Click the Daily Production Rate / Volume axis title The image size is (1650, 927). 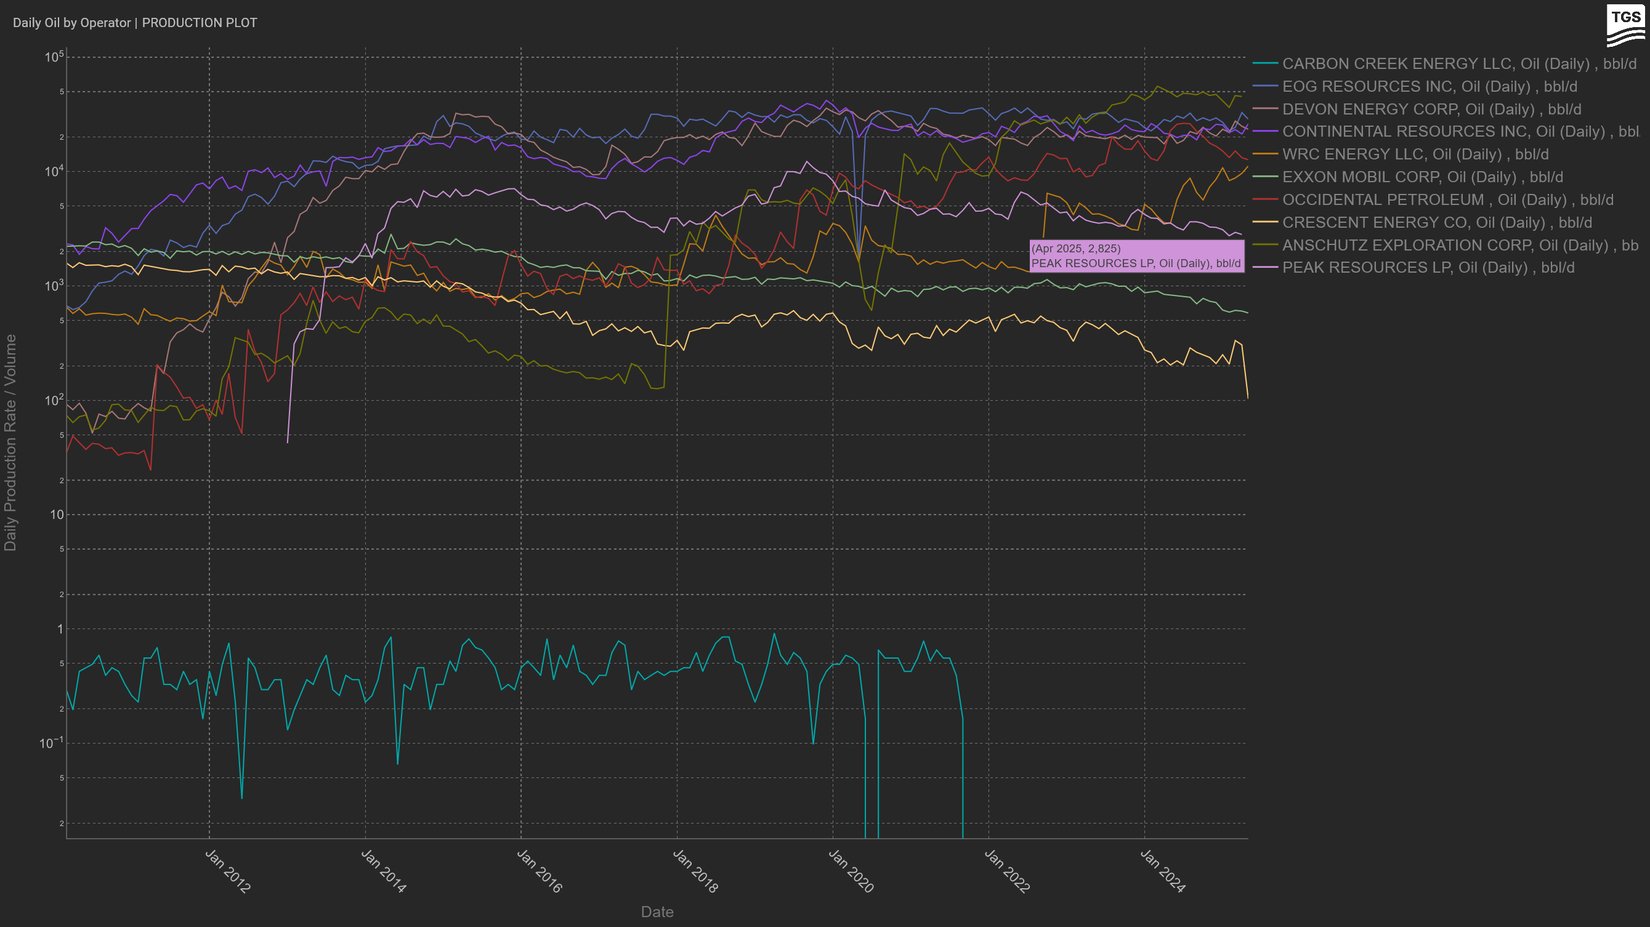coord(11,443)
